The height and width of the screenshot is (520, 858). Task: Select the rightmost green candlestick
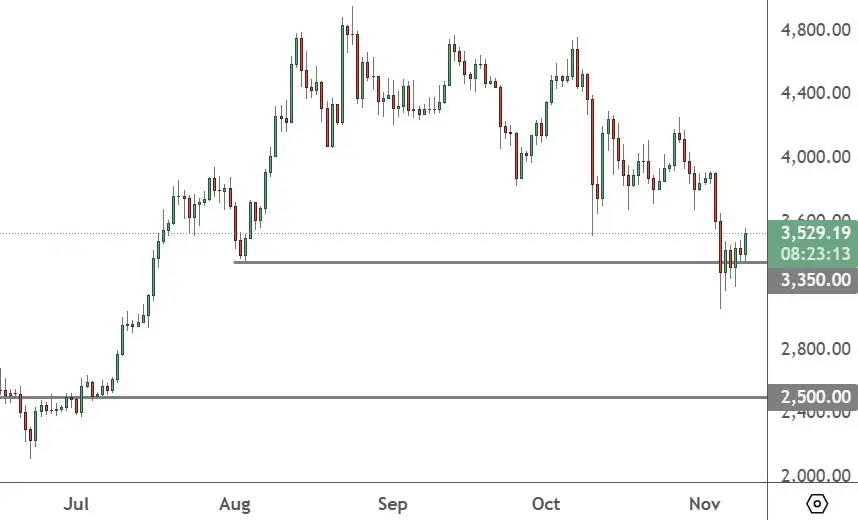[x=746, y=244]
